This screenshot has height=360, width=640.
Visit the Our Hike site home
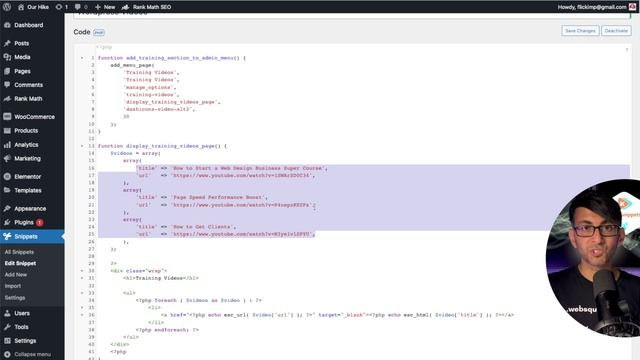coord(33,7)
